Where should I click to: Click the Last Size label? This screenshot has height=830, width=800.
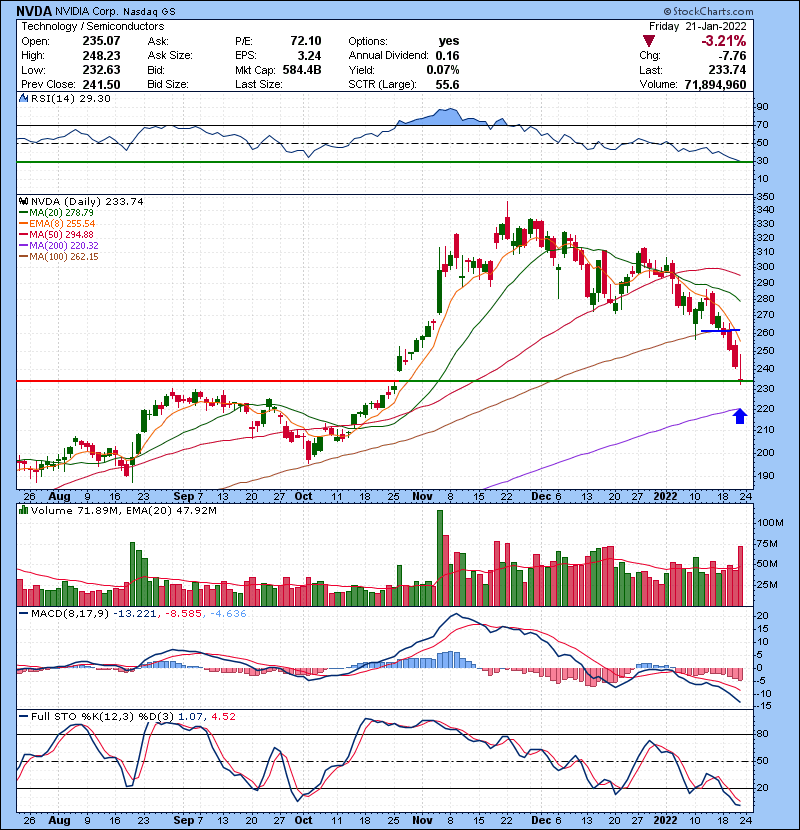click(x=258, y=84)
